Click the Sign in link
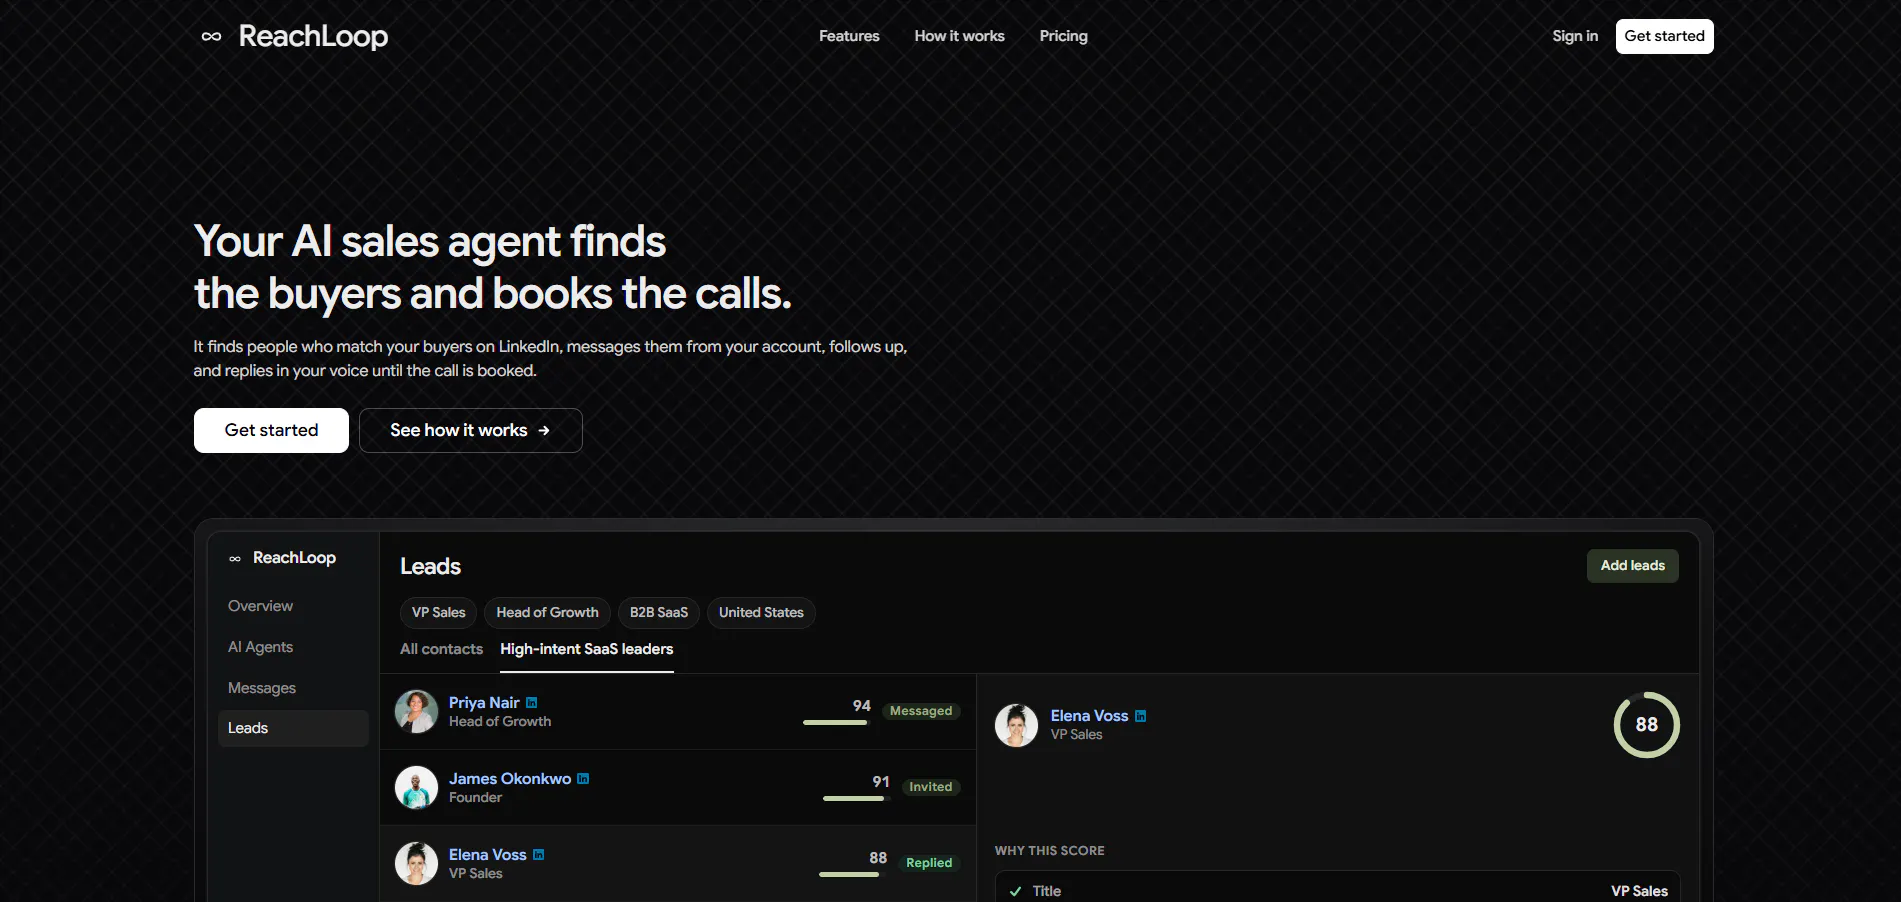The height and width of the screenshot is (902, 1901). (1575, 36)
